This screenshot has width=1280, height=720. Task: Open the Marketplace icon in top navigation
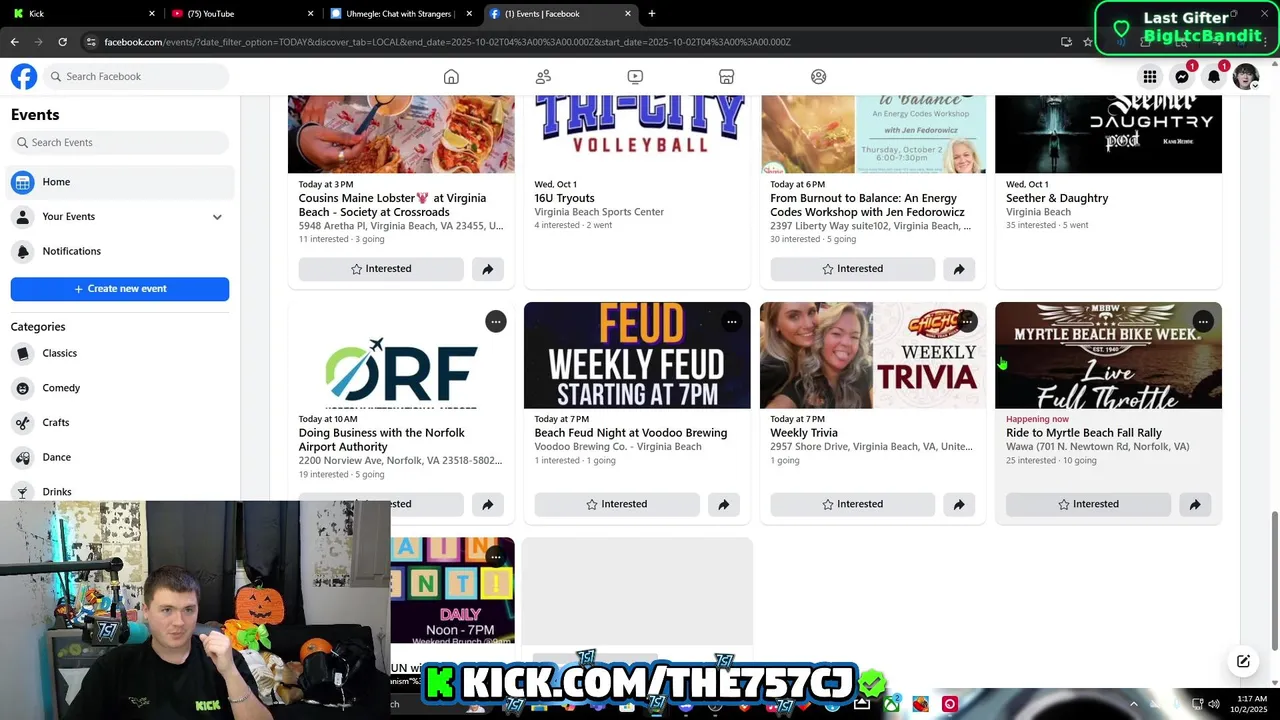coord(727,77)
